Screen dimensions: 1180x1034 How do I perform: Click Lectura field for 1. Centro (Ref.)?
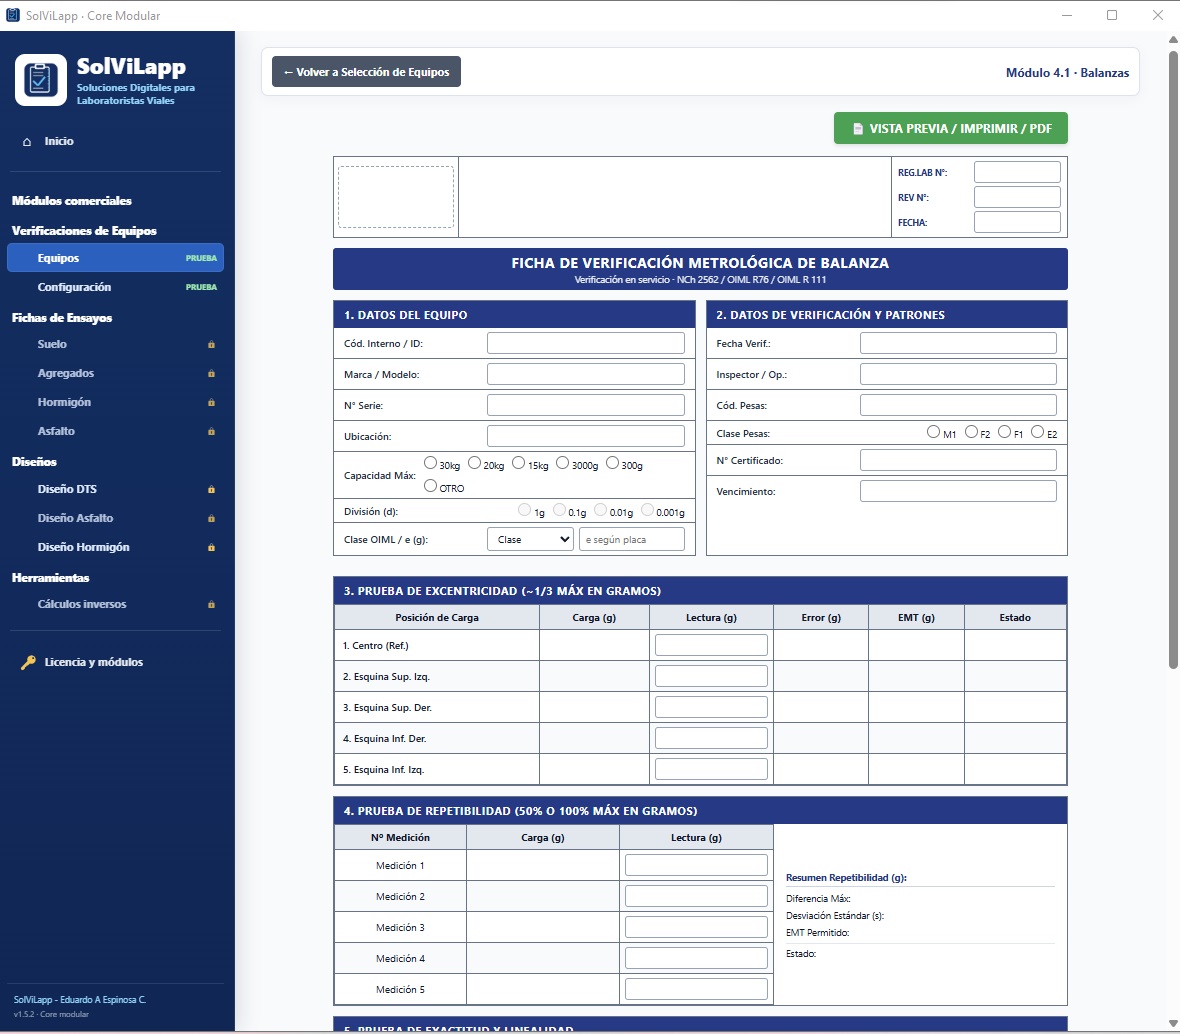tap(711, 645)
